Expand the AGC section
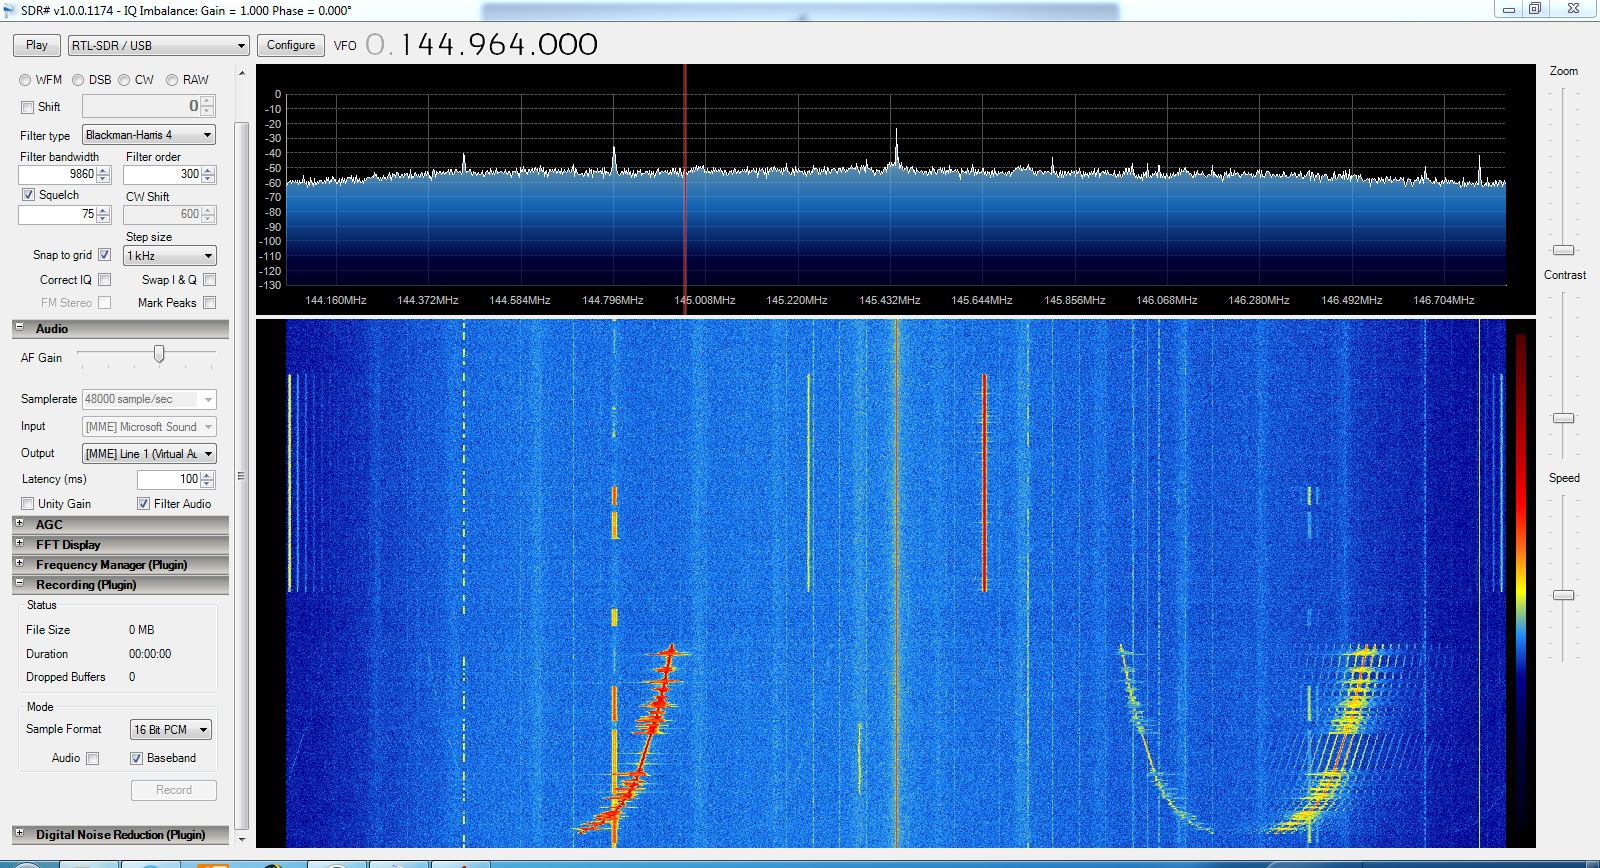The width and height of the screenshot is (1600, 868). 19,523
